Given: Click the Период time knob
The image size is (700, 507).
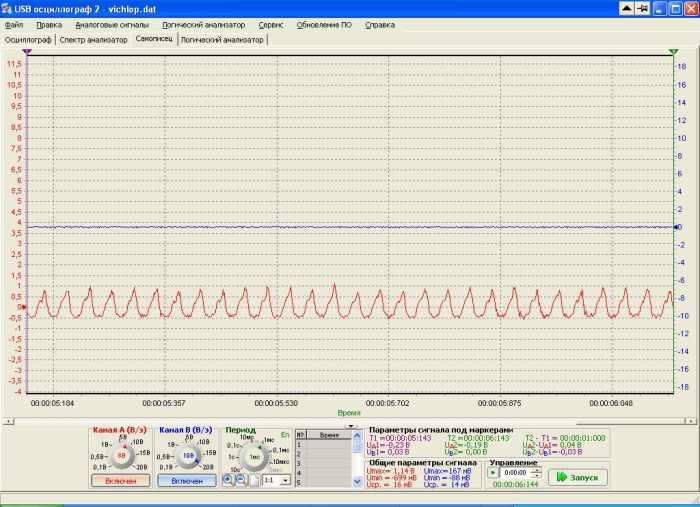Looking at the screenshot, I should pyautogui.click(x=254, y=457).
